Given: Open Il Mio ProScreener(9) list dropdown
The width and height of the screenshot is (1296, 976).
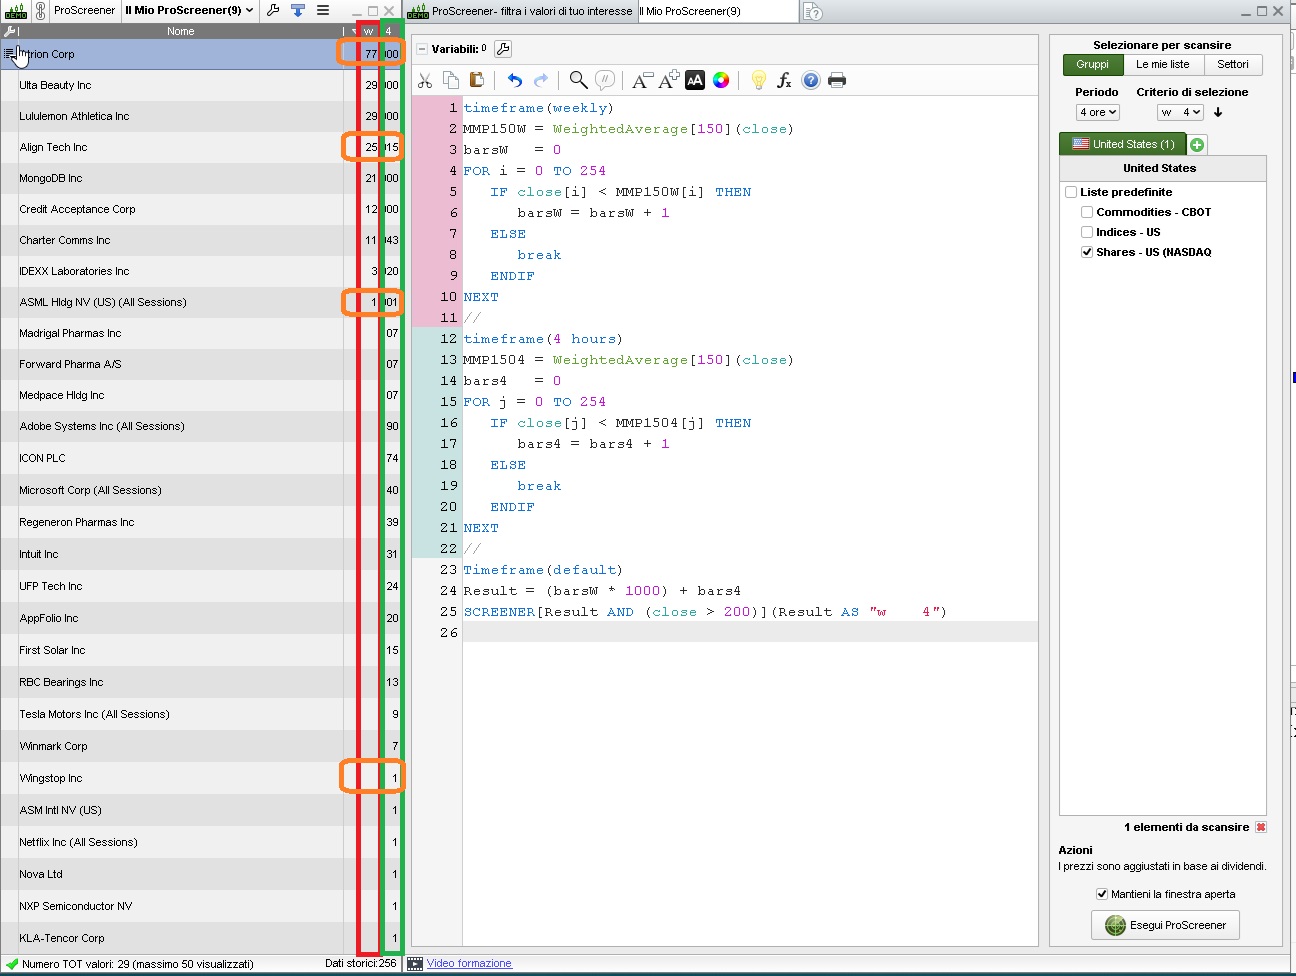Looking at the screenshot, I should (189, 10).
